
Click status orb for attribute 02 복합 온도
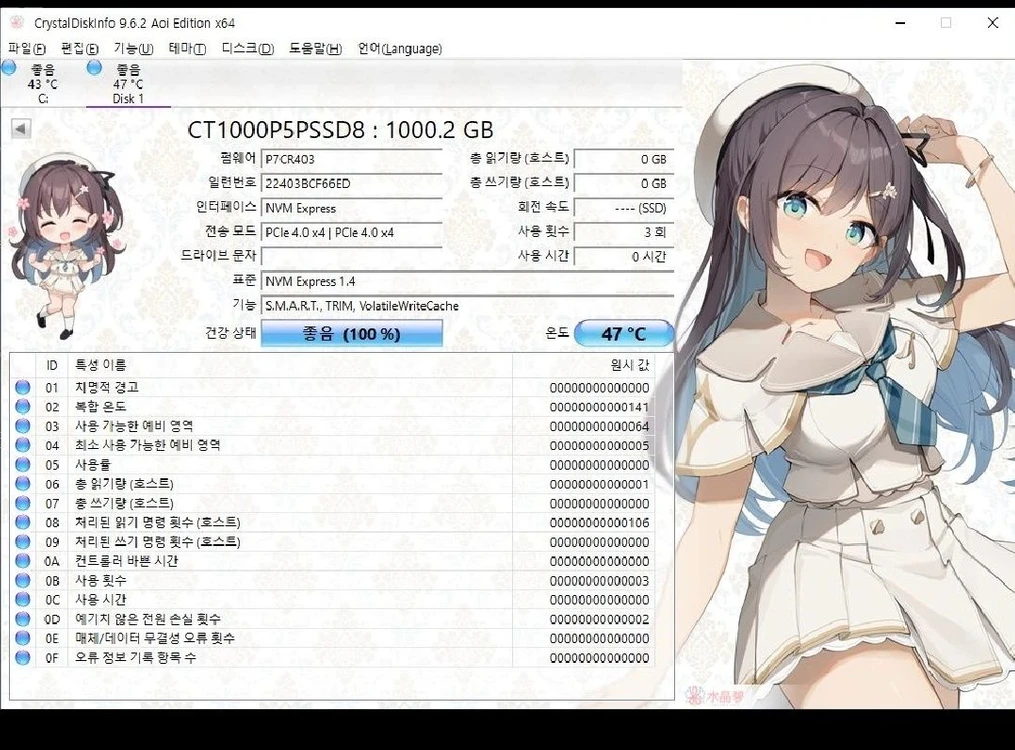[x=23, y=407]
